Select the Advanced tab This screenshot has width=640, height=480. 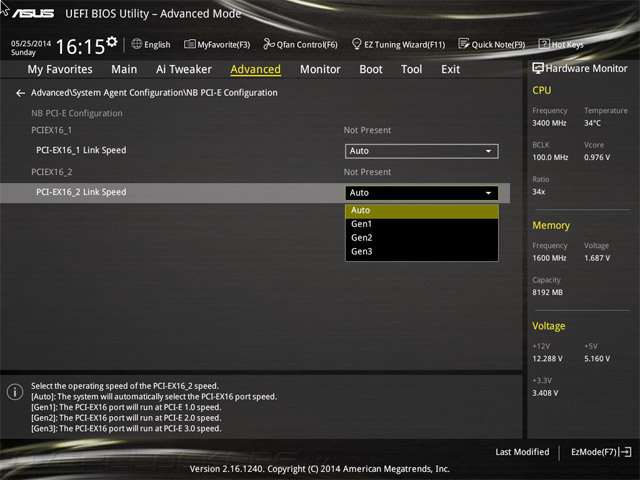click(256, 69)
